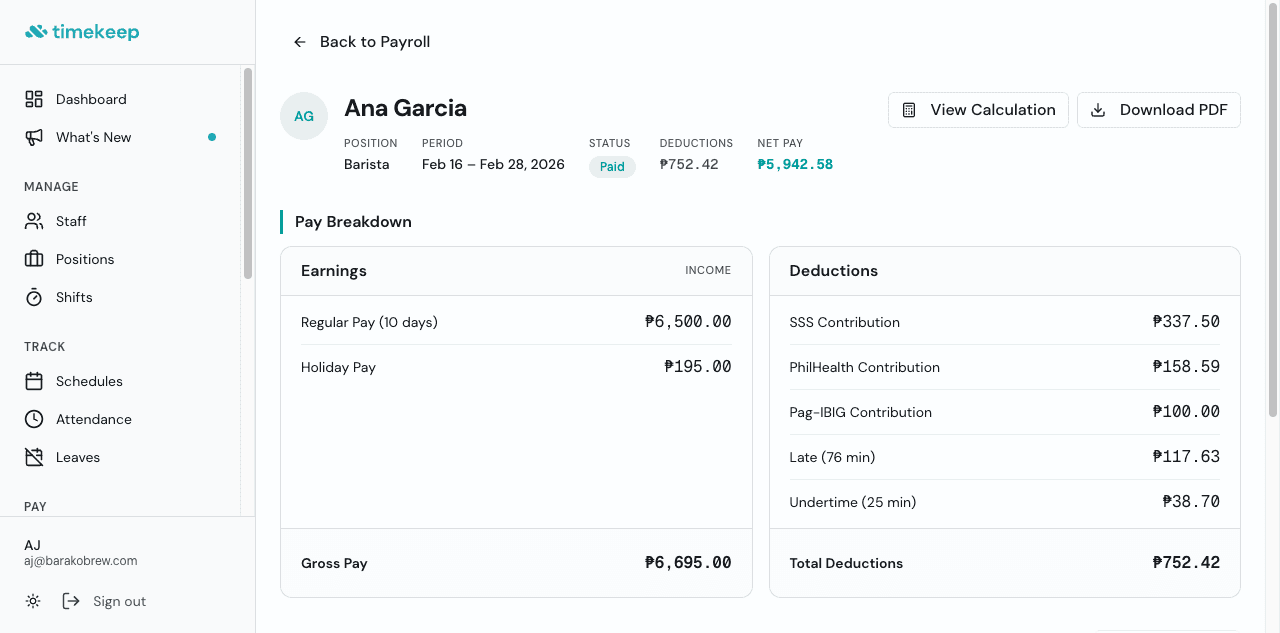This screenshot has height=633, width=1280.
Task: Click the Staff people icon
Action: pos(33,220)
